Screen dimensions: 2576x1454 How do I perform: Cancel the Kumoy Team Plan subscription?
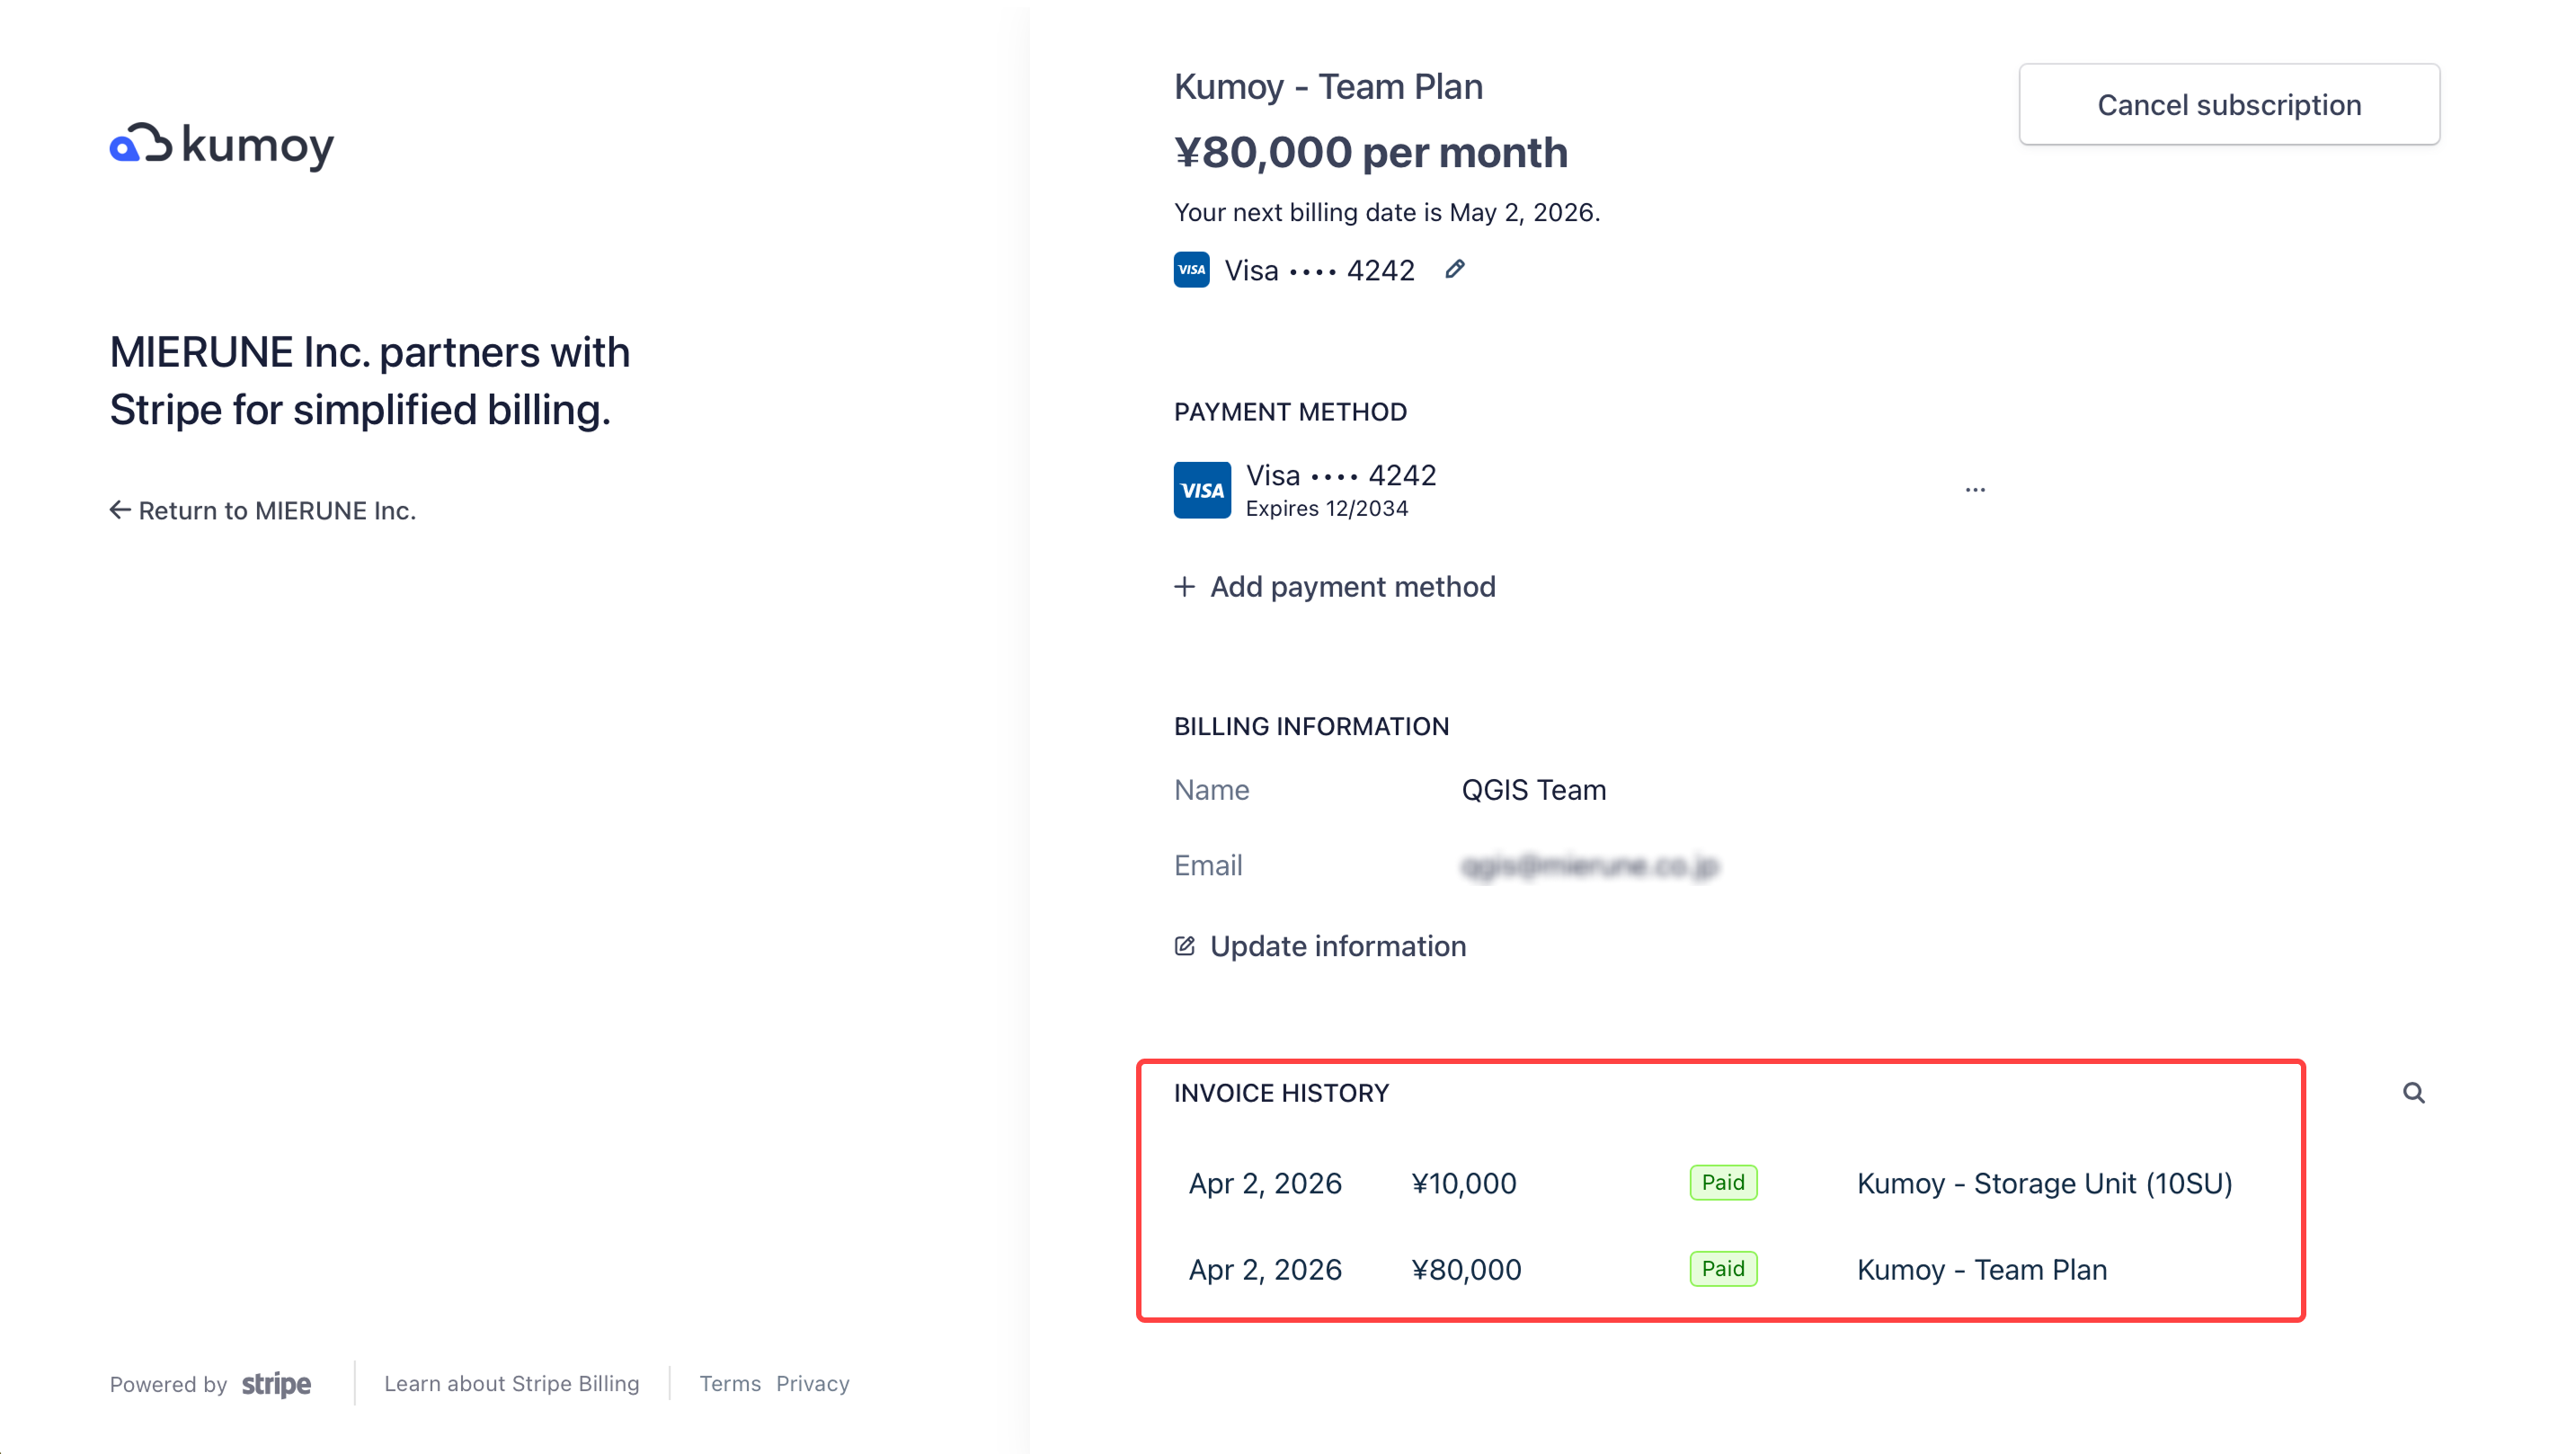[x=2229, y=104]
